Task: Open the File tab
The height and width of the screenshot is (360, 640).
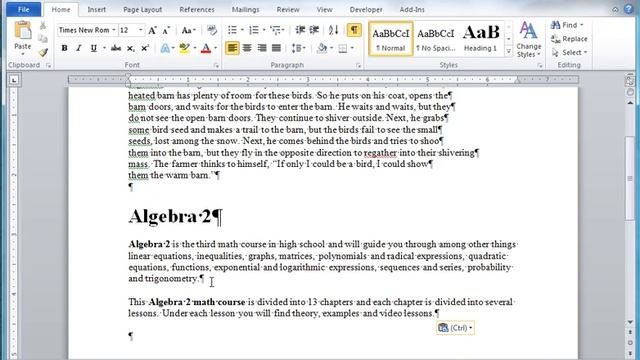Action: pos(24,9)
